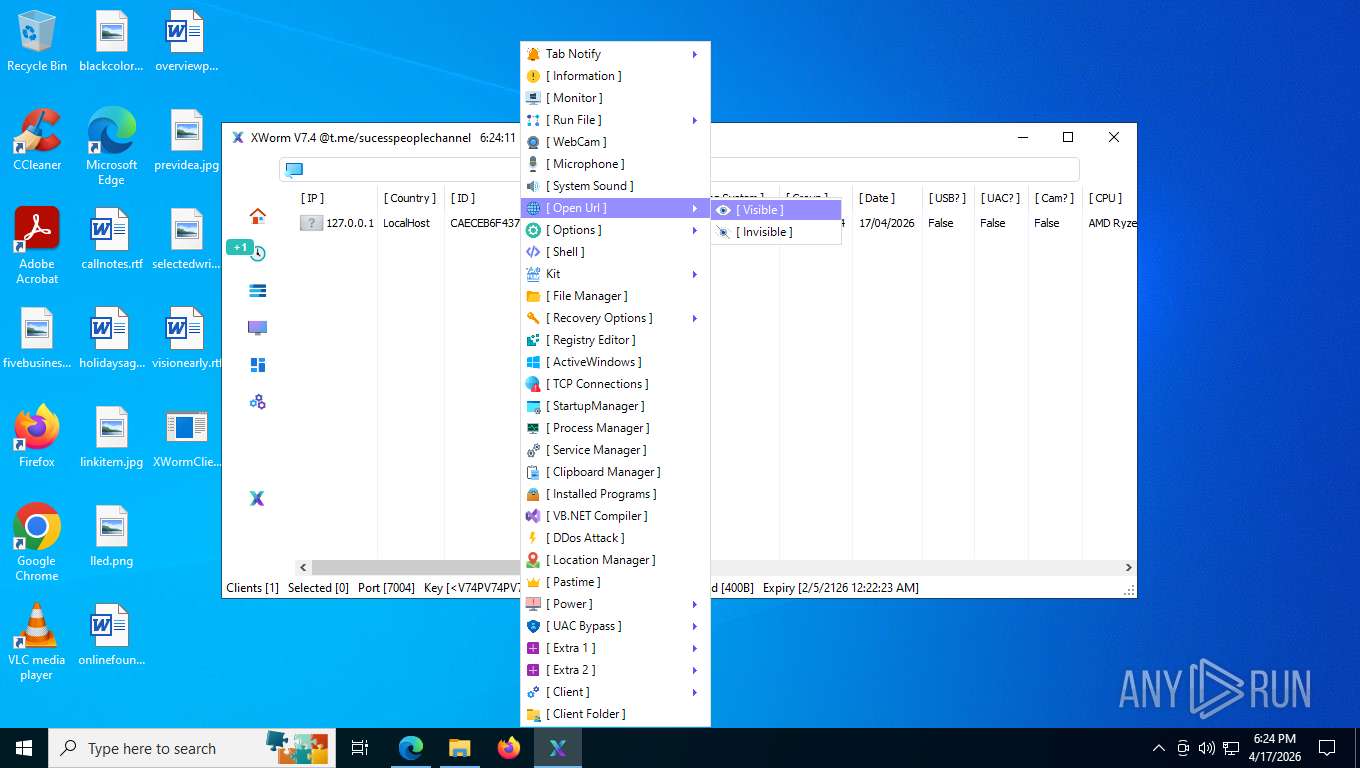Click the Clipboard Manager icon
This screenshot has height=768, width=1360.
tap(533, 472)
